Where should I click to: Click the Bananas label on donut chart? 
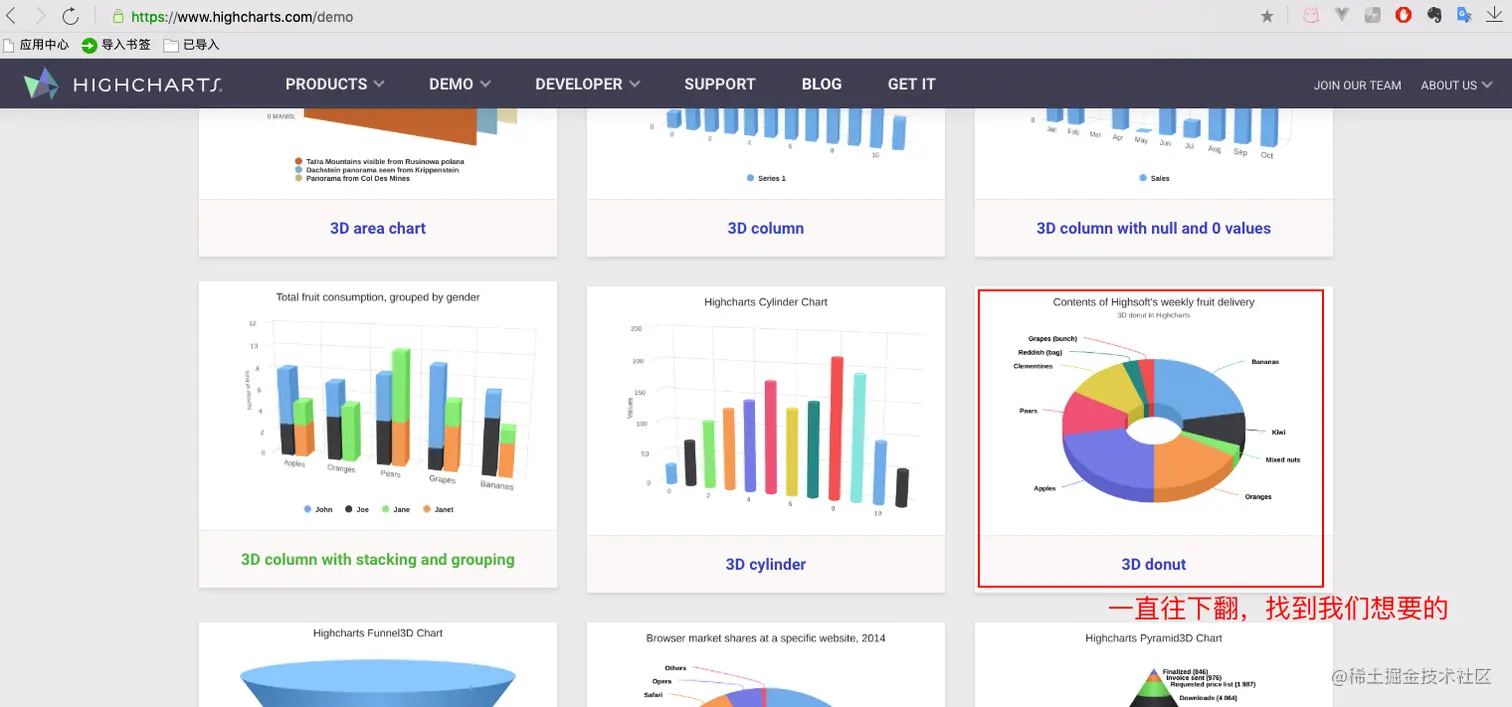coord(1265,361)
